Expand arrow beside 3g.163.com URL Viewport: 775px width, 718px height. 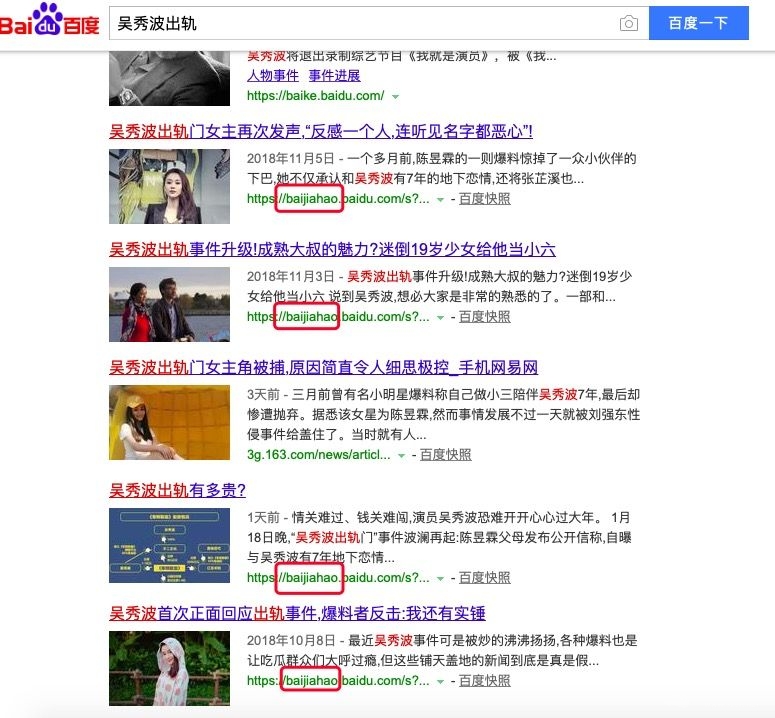[x=402, y=456]
